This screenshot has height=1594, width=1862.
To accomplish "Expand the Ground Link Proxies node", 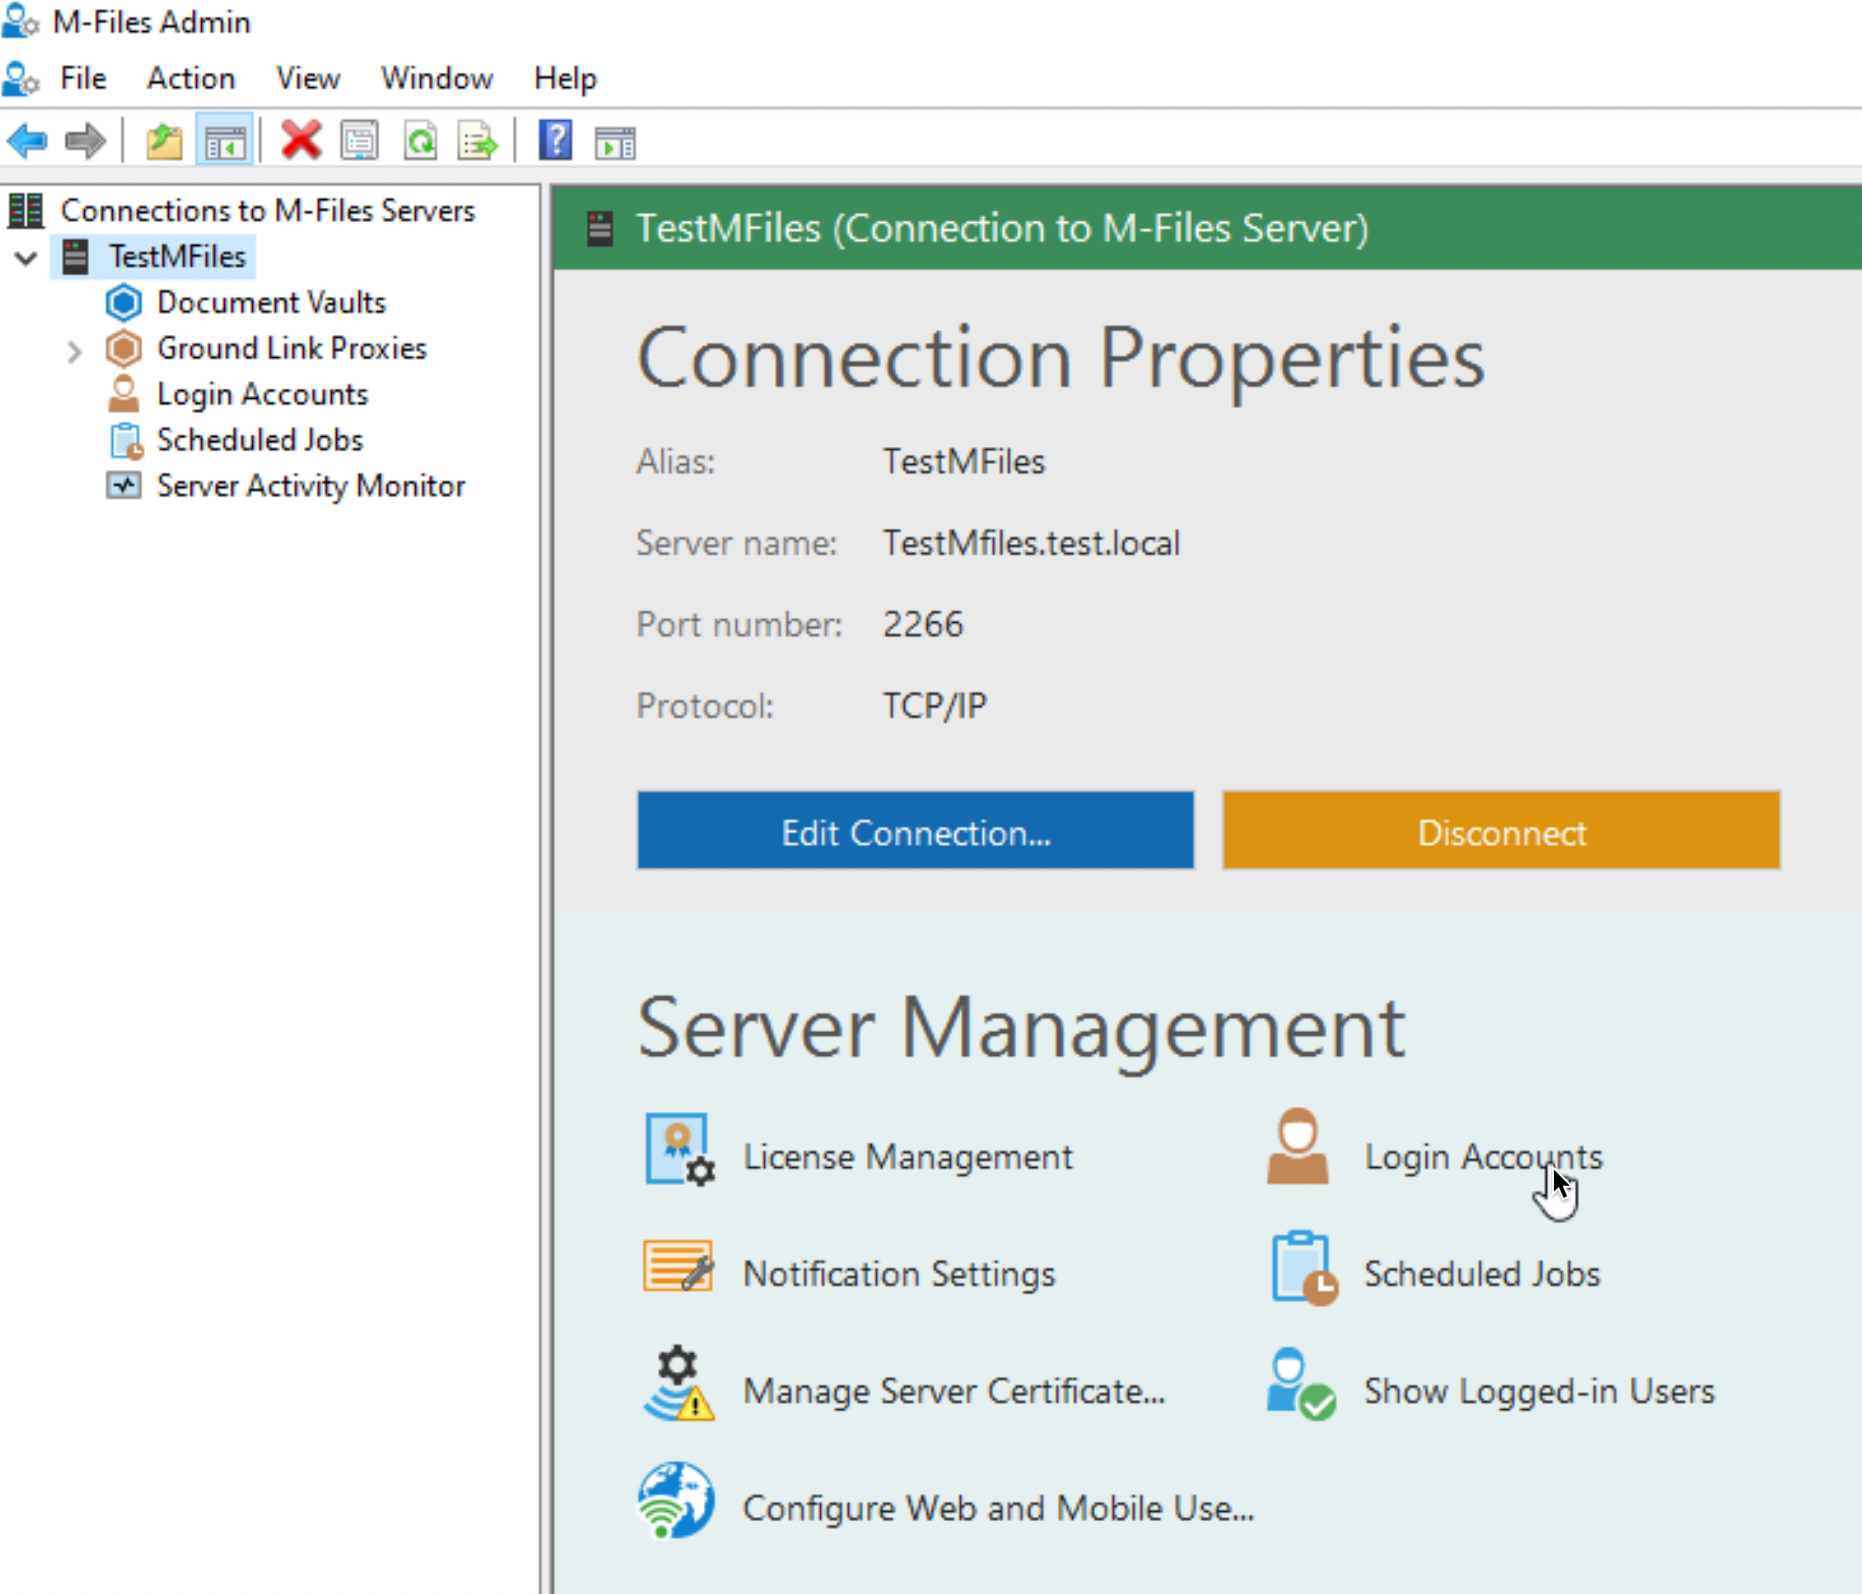I will pos(74,351).
